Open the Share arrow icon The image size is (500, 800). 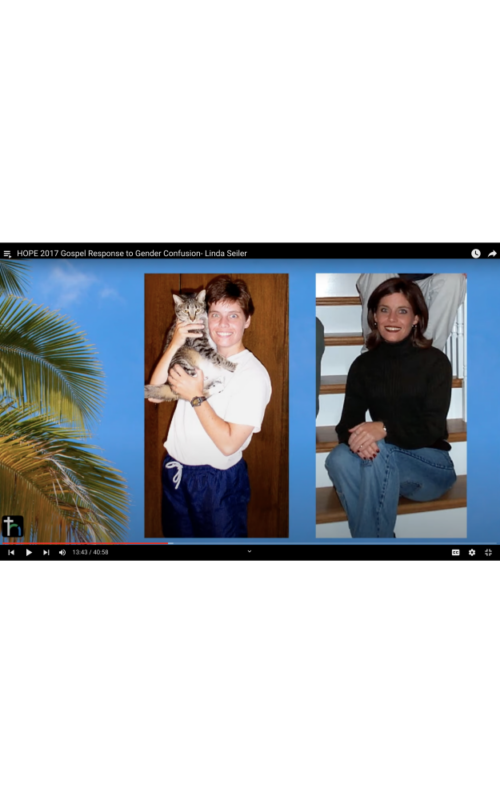click(492, 254)
